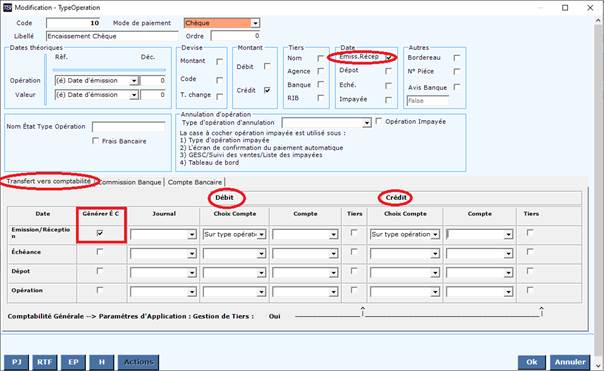Toggle Devise Montant checkbox
The width and height of the screenshot is (604, 371).
click(219, 61)
